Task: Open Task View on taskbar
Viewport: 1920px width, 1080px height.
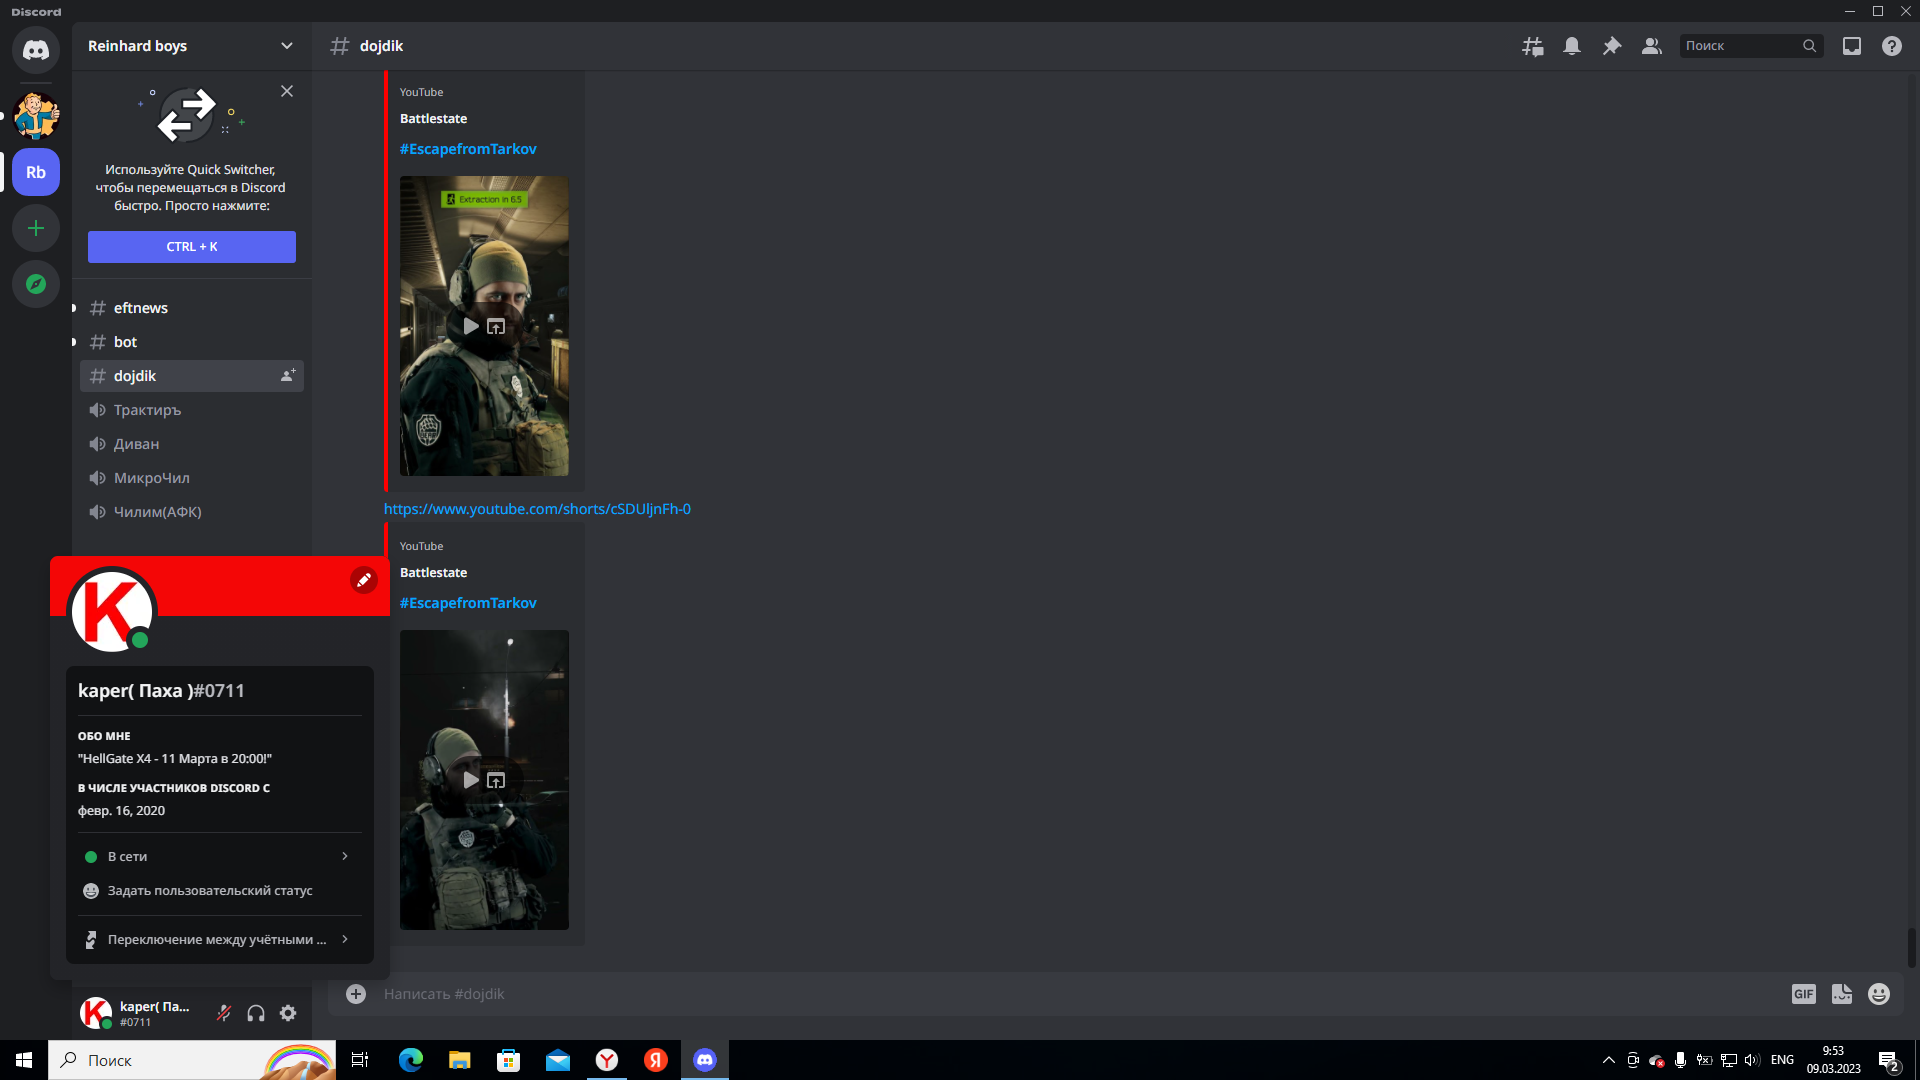Action: [x=360, y=1060]
